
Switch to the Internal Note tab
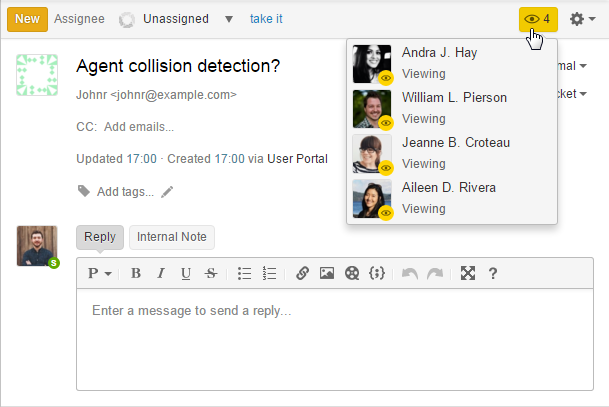coord(172,237)
